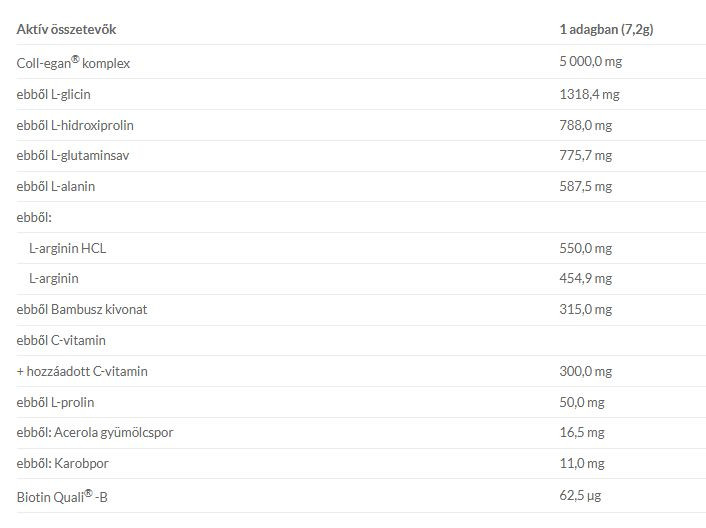The image size is (706, 528).
Task: Select the 300,0 mg value
Action: tap(585, 371)
